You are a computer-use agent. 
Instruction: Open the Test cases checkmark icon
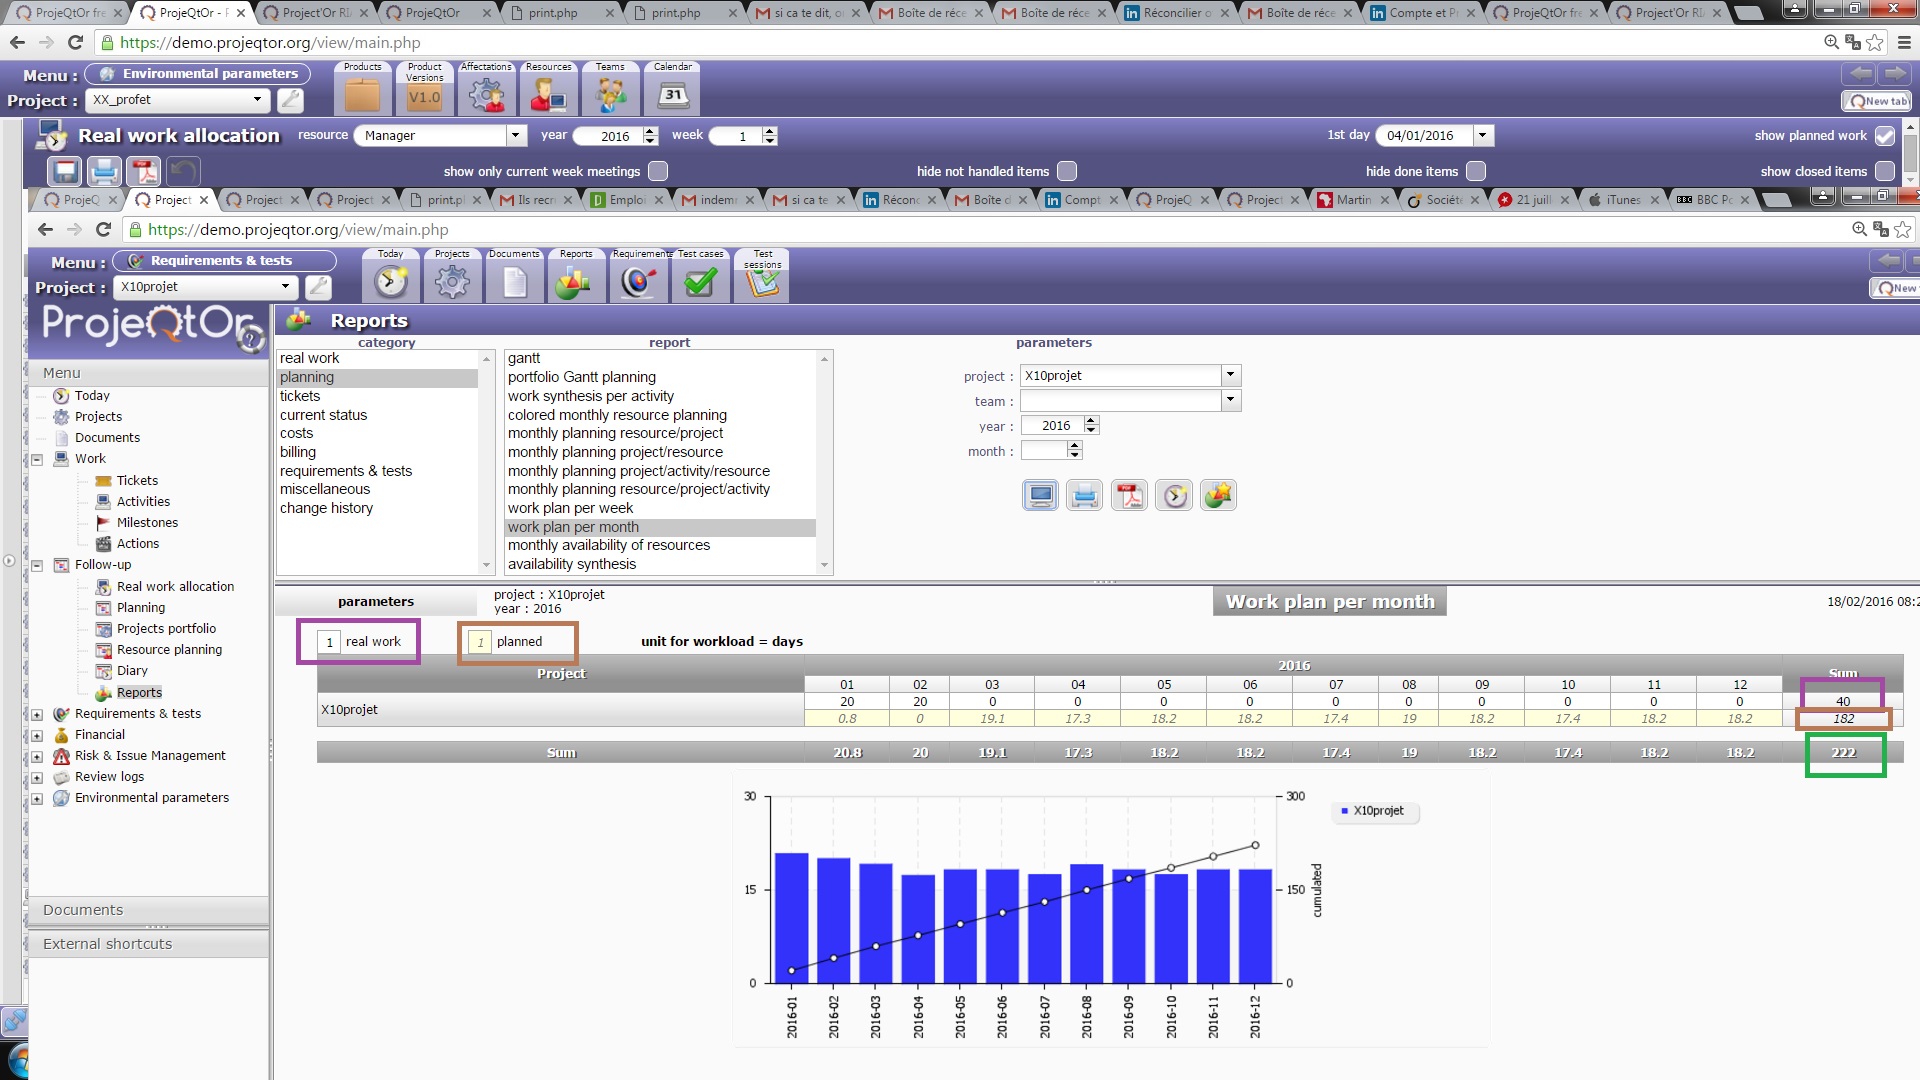pos(700,282)
